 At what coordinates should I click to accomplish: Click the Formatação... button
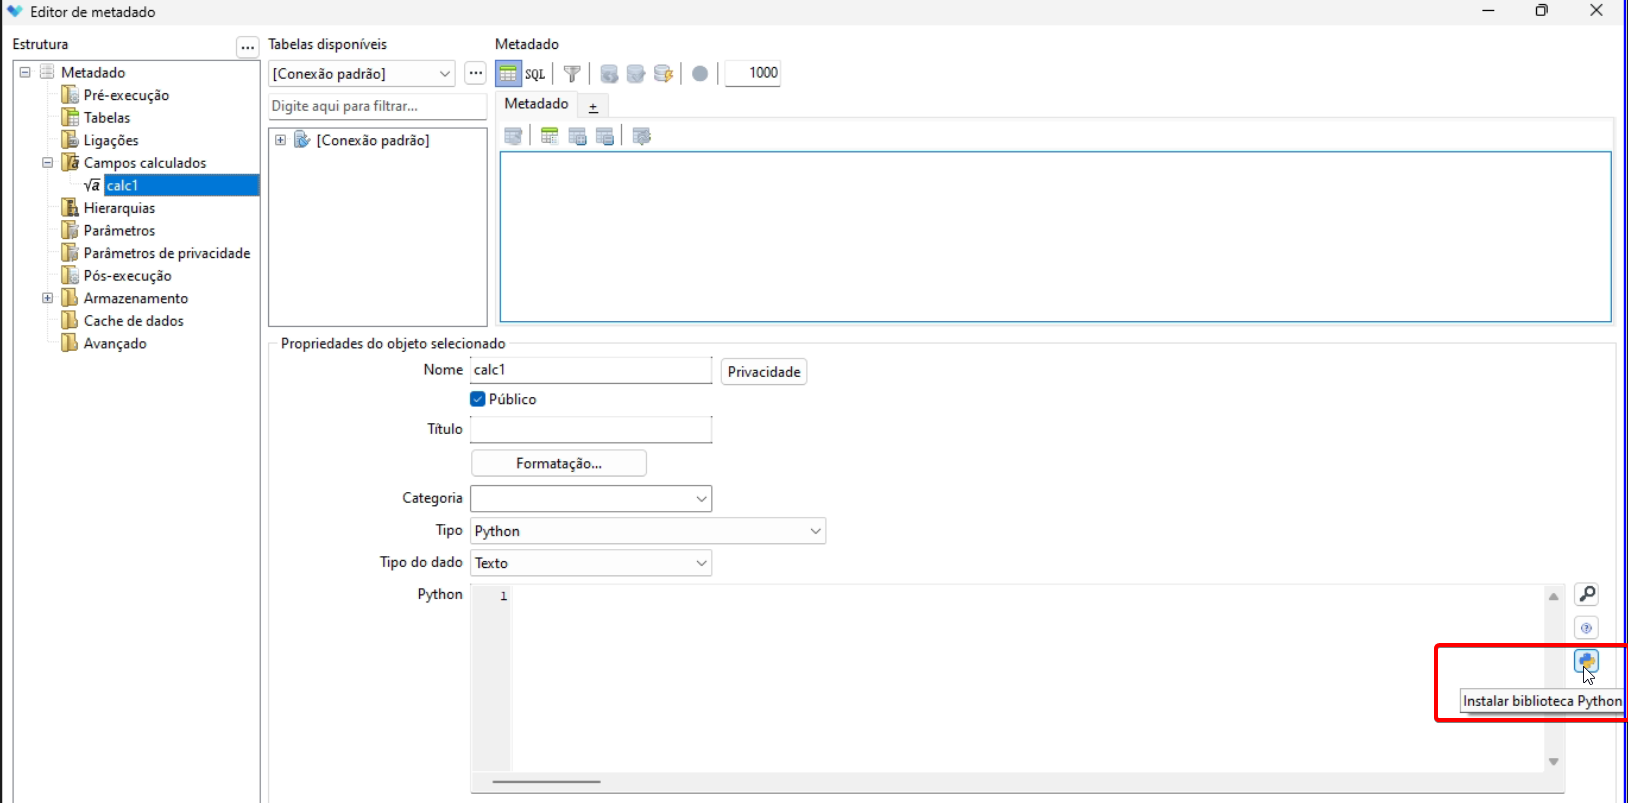click(x=558, y=463)
